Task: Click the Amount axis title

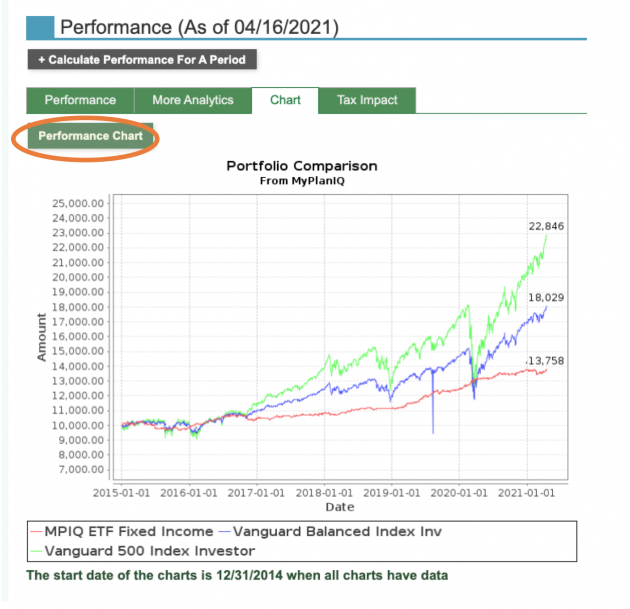Action: click(x=41, y=337)
